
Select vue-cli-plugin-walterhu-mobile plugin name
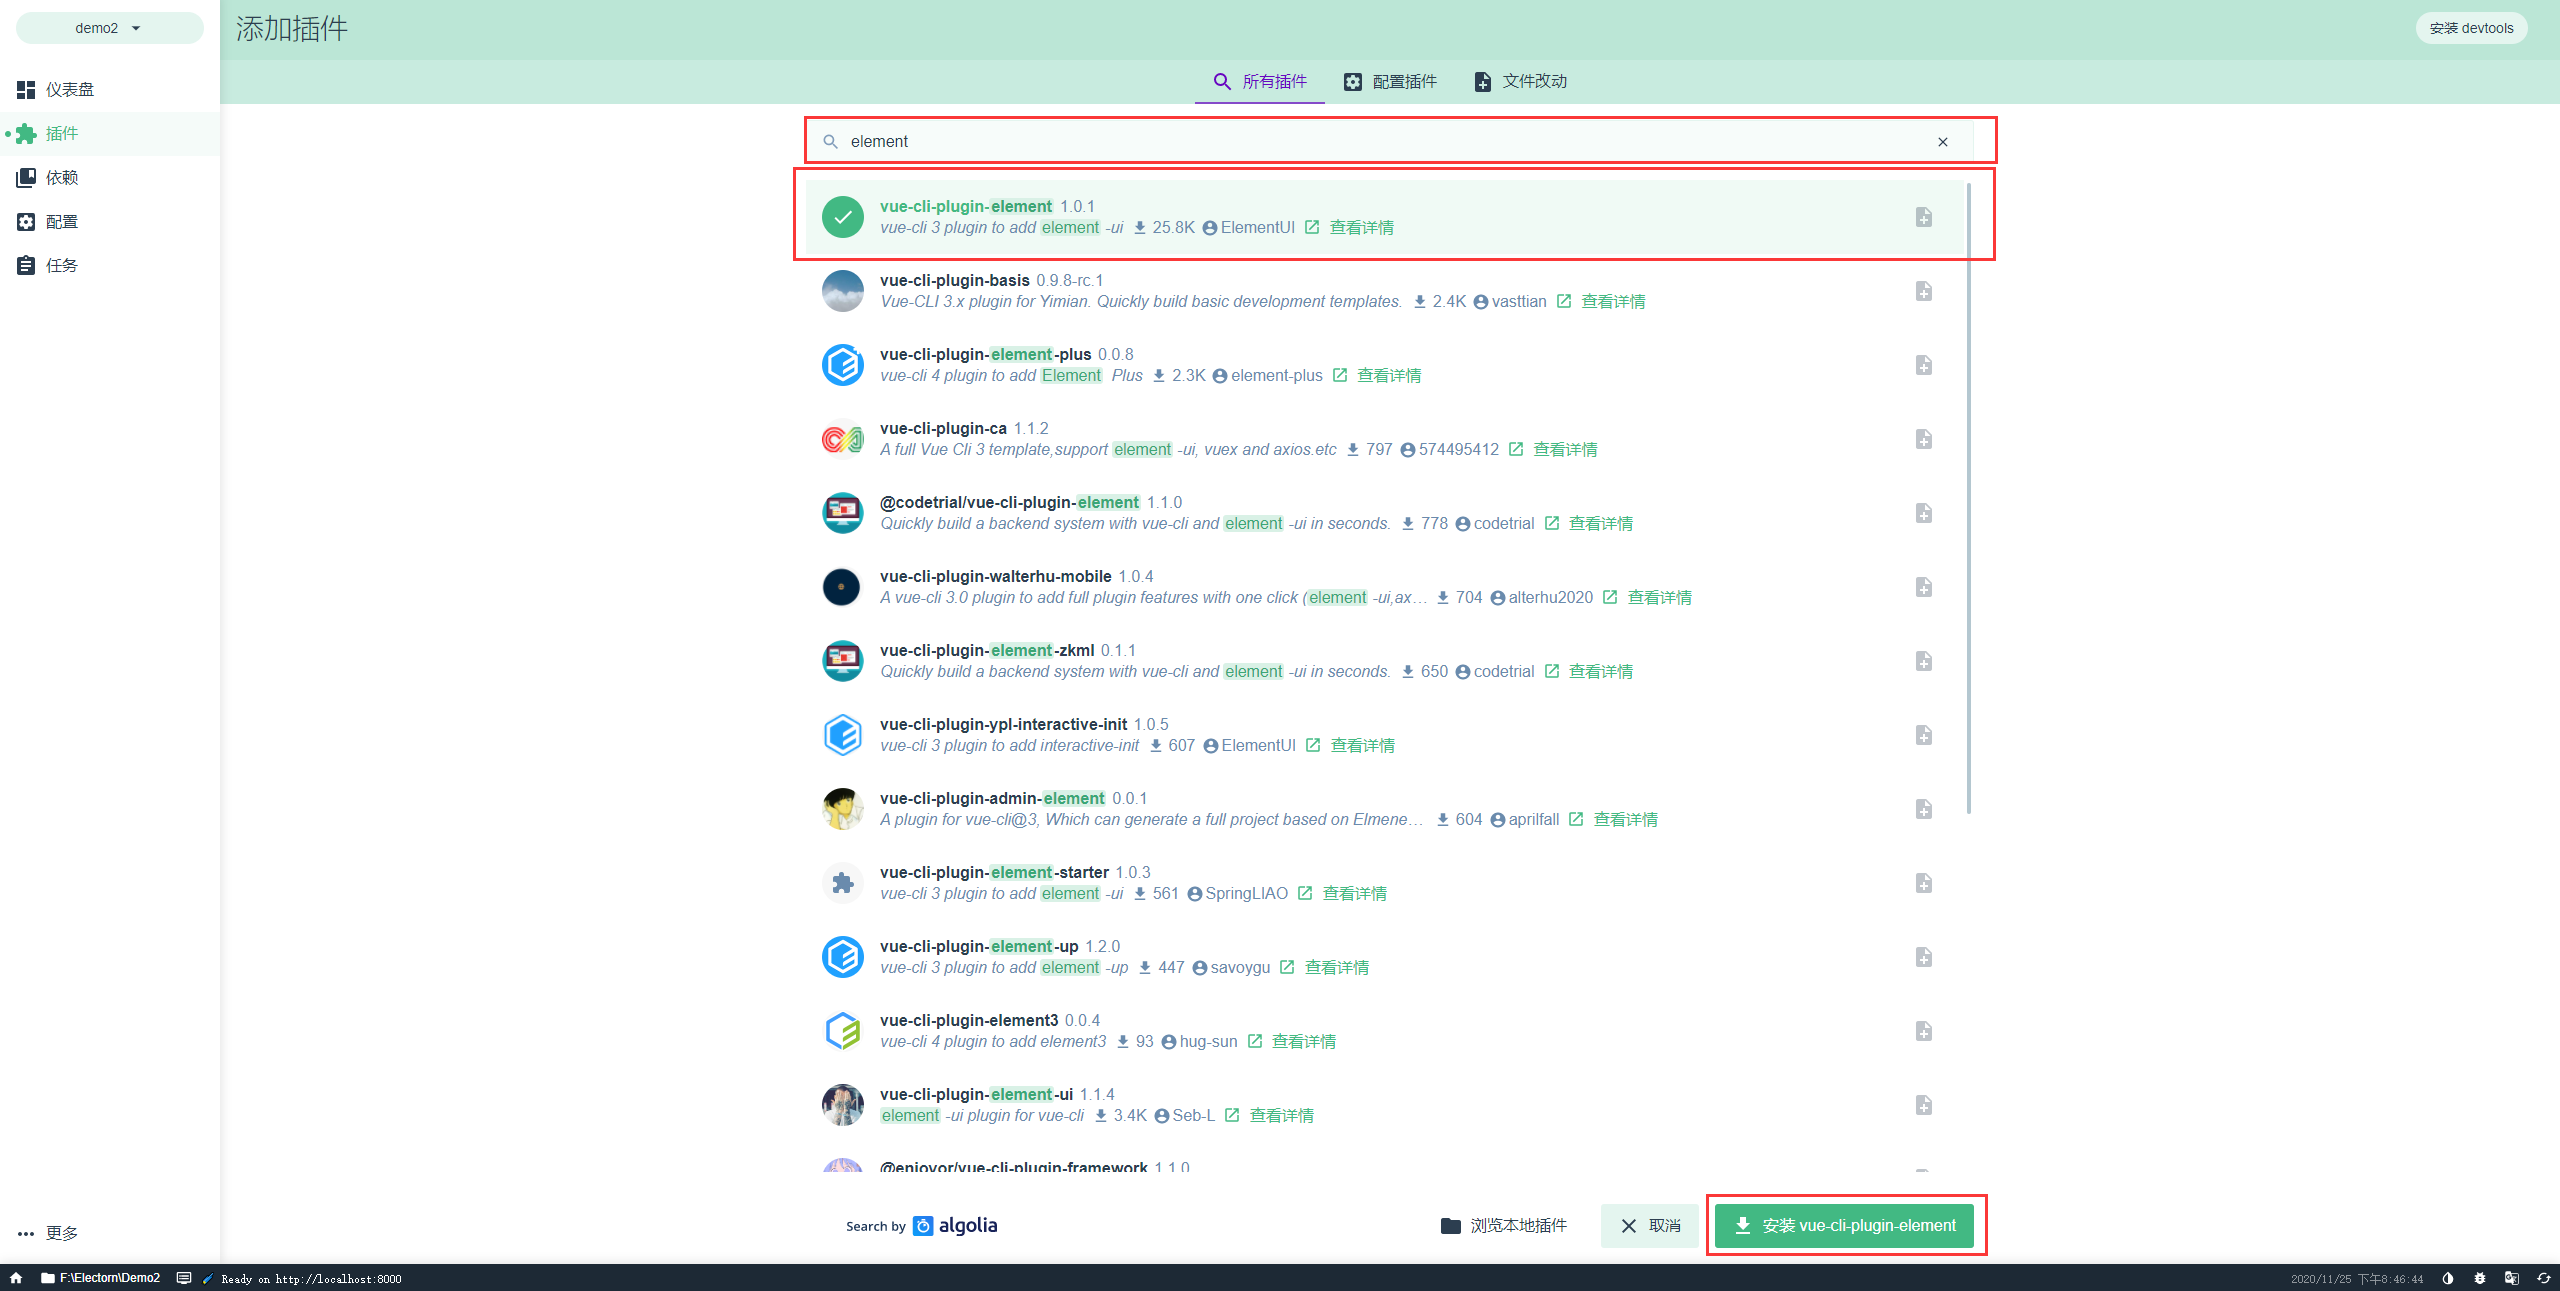point(995,577)
